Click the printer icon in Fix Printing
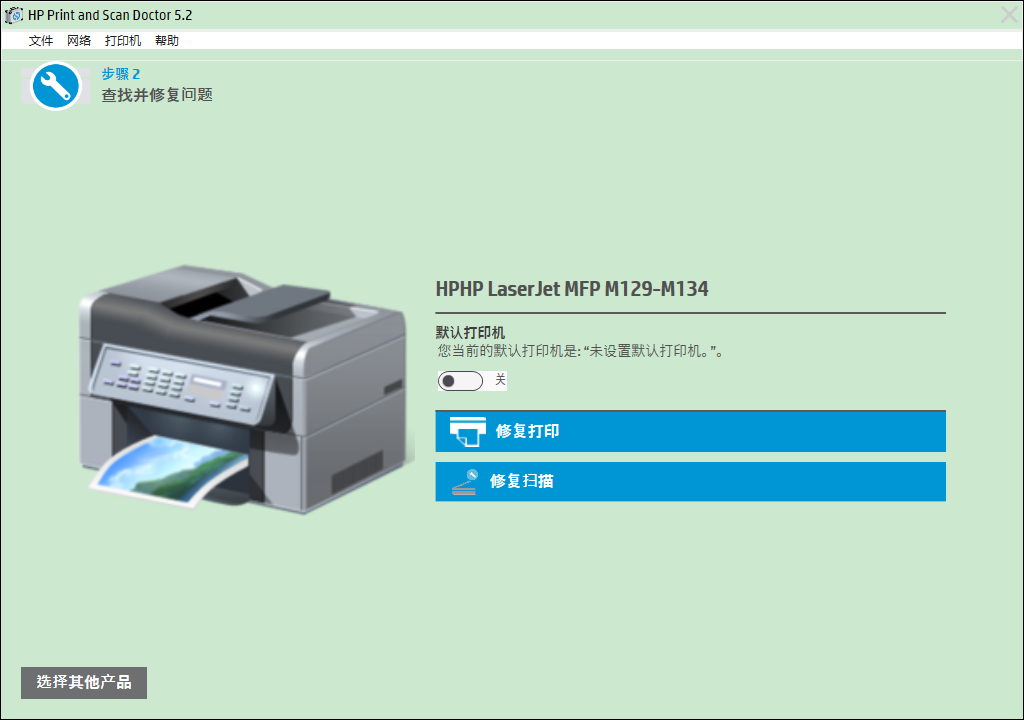This screenshot has height=720, width=1024. tap(468, 432)
